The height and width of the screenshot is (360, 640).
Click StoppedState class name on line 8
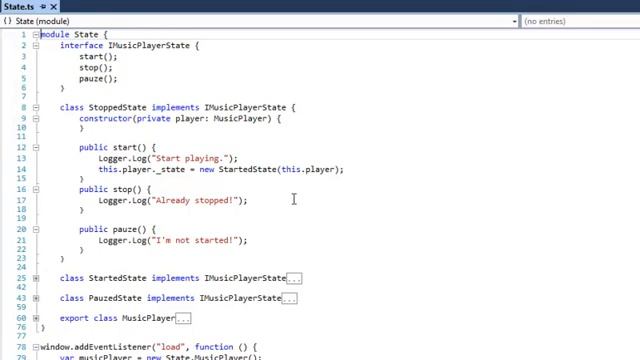[x=117, y=108]
